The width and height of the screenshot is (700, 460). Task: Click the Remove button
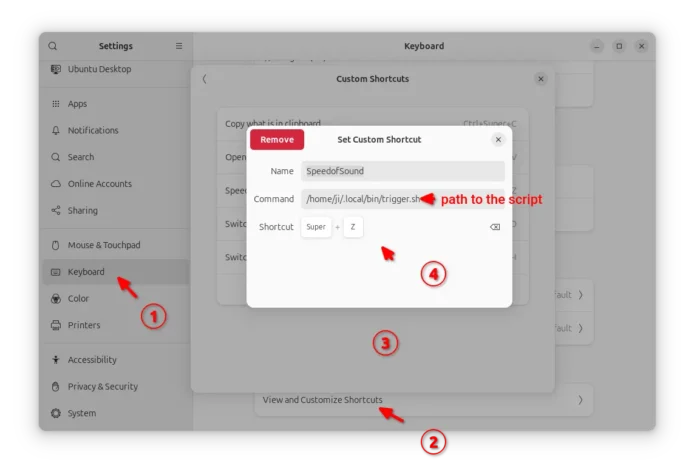tap(277, 140)
